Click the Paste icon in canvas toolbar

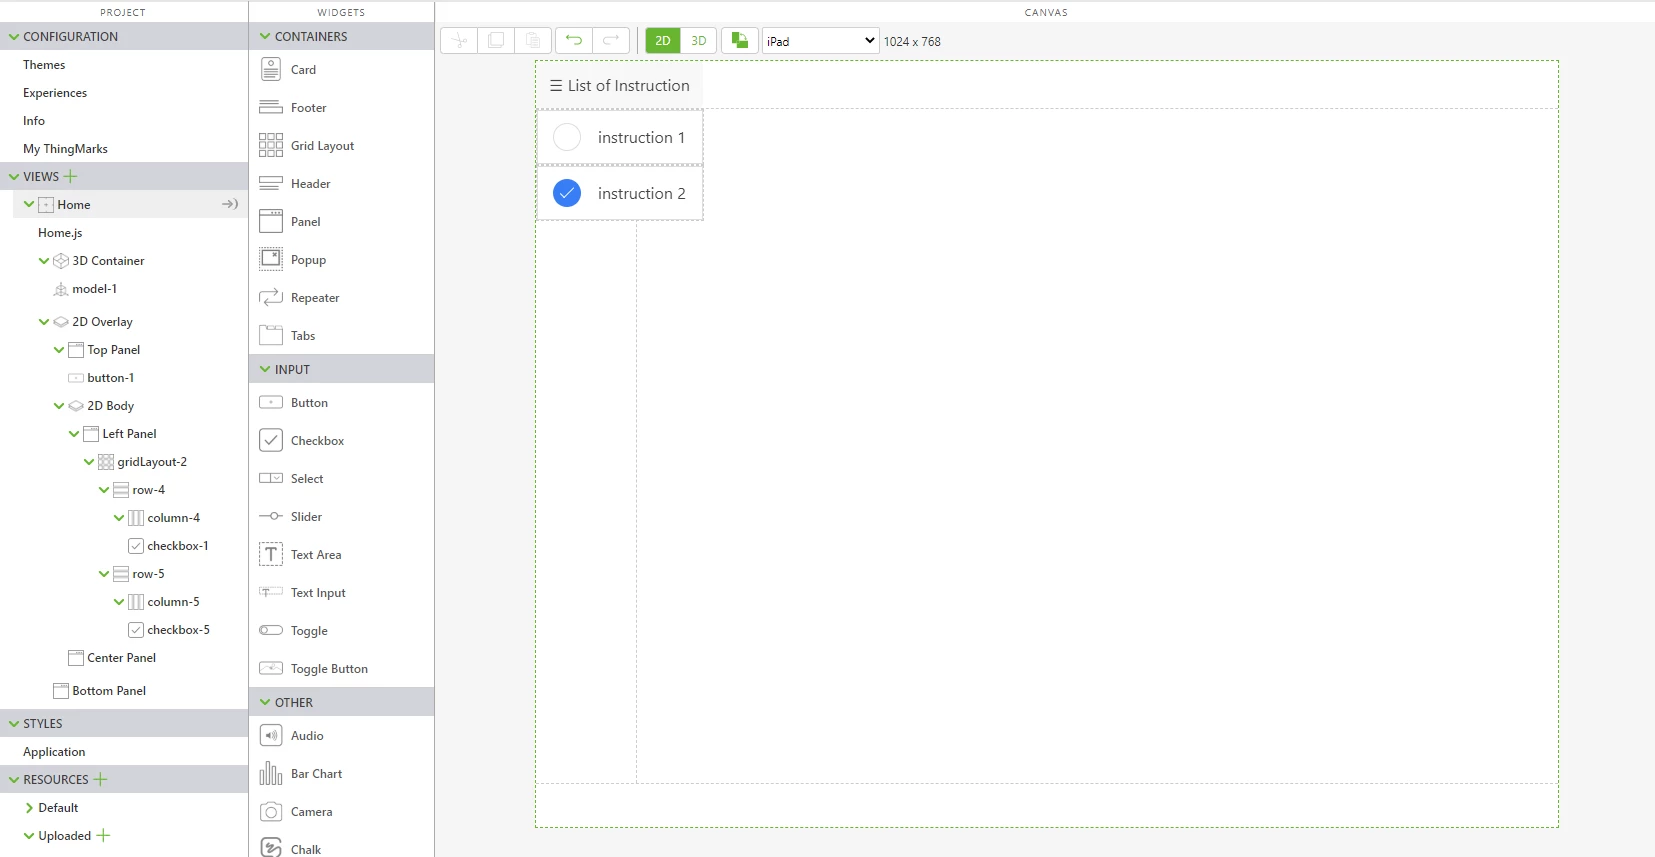coord(533,41)
